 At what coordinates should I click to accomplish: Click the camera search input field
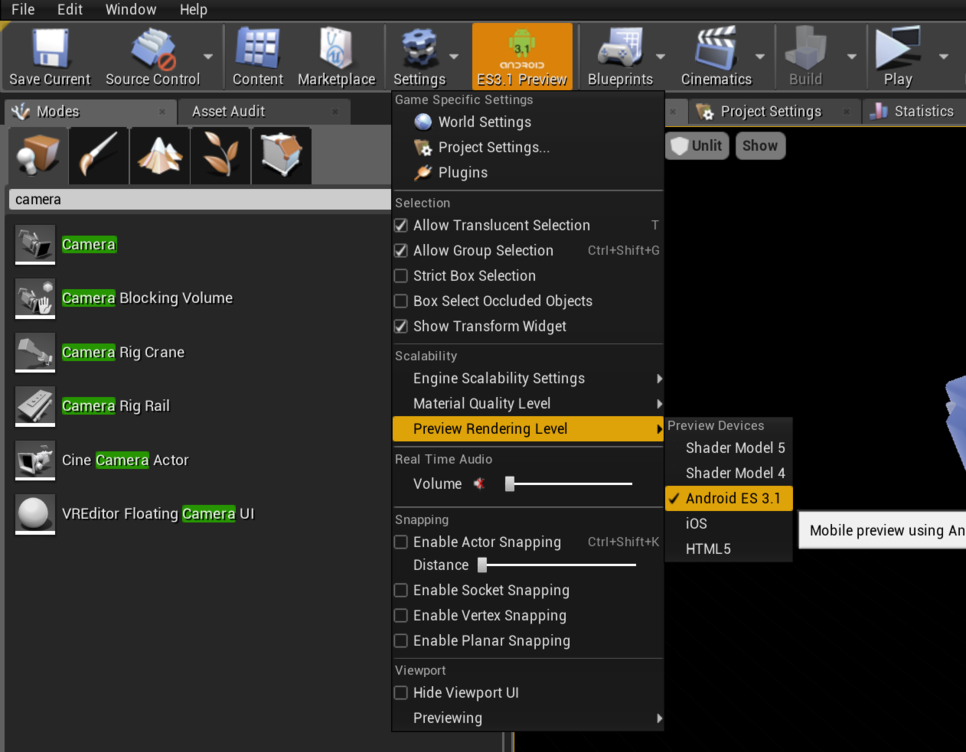tap(200, 200)
